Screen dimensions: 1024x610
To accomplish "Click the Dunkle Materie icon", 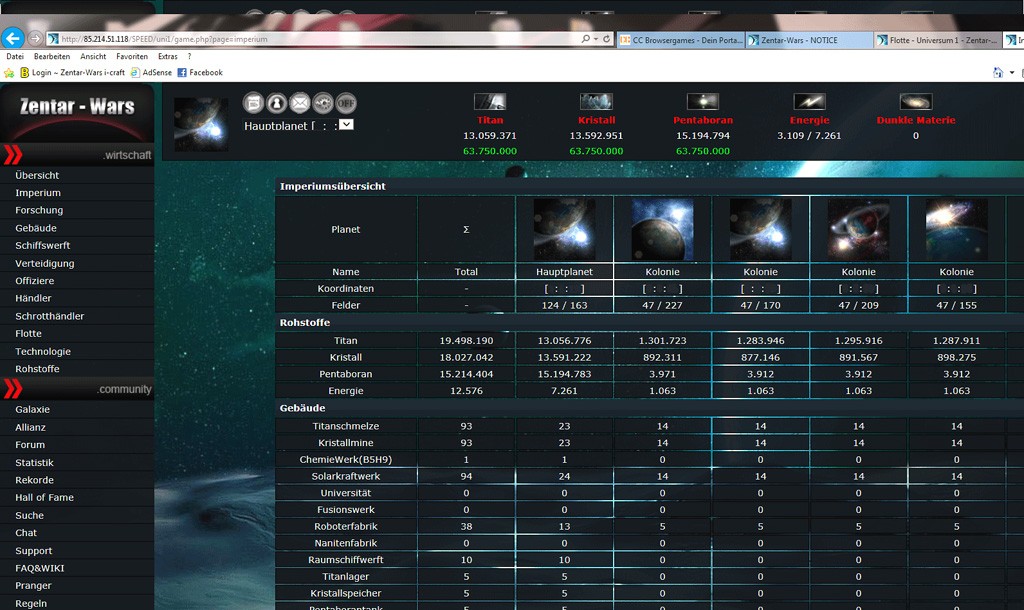I will (915, 102).
